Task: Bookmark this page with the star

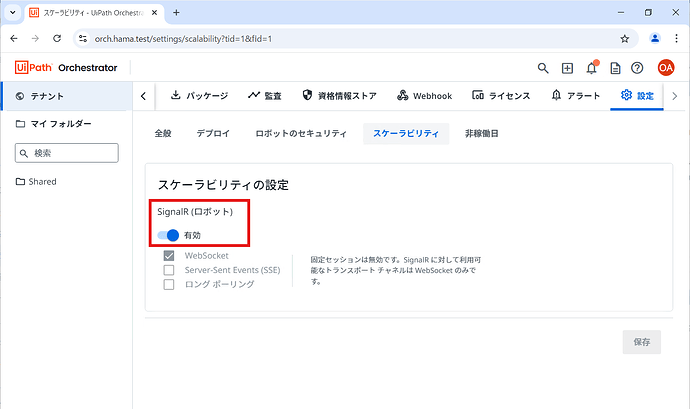Action: [624, 39]
